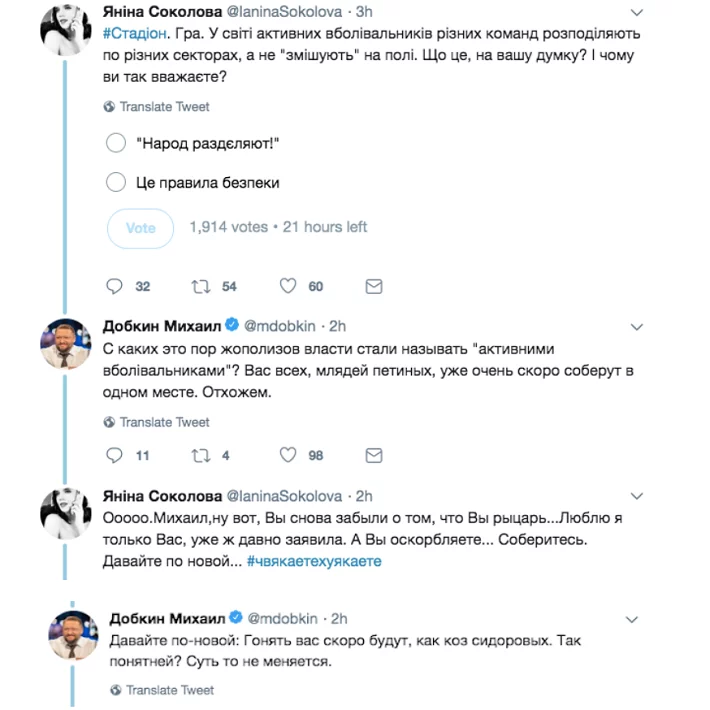Screen dimensions: 710x710
Task: Open the chevron on Sokolova's reply tweet
Action: point(640,496)
